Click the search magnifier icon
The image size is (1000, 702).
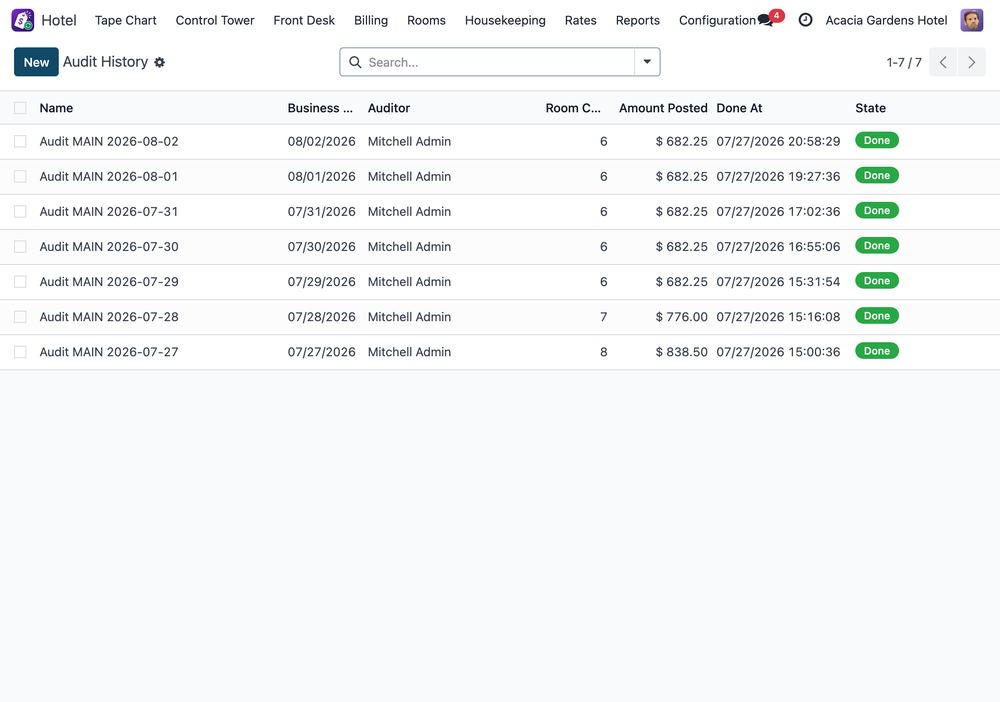pos(355,62)
